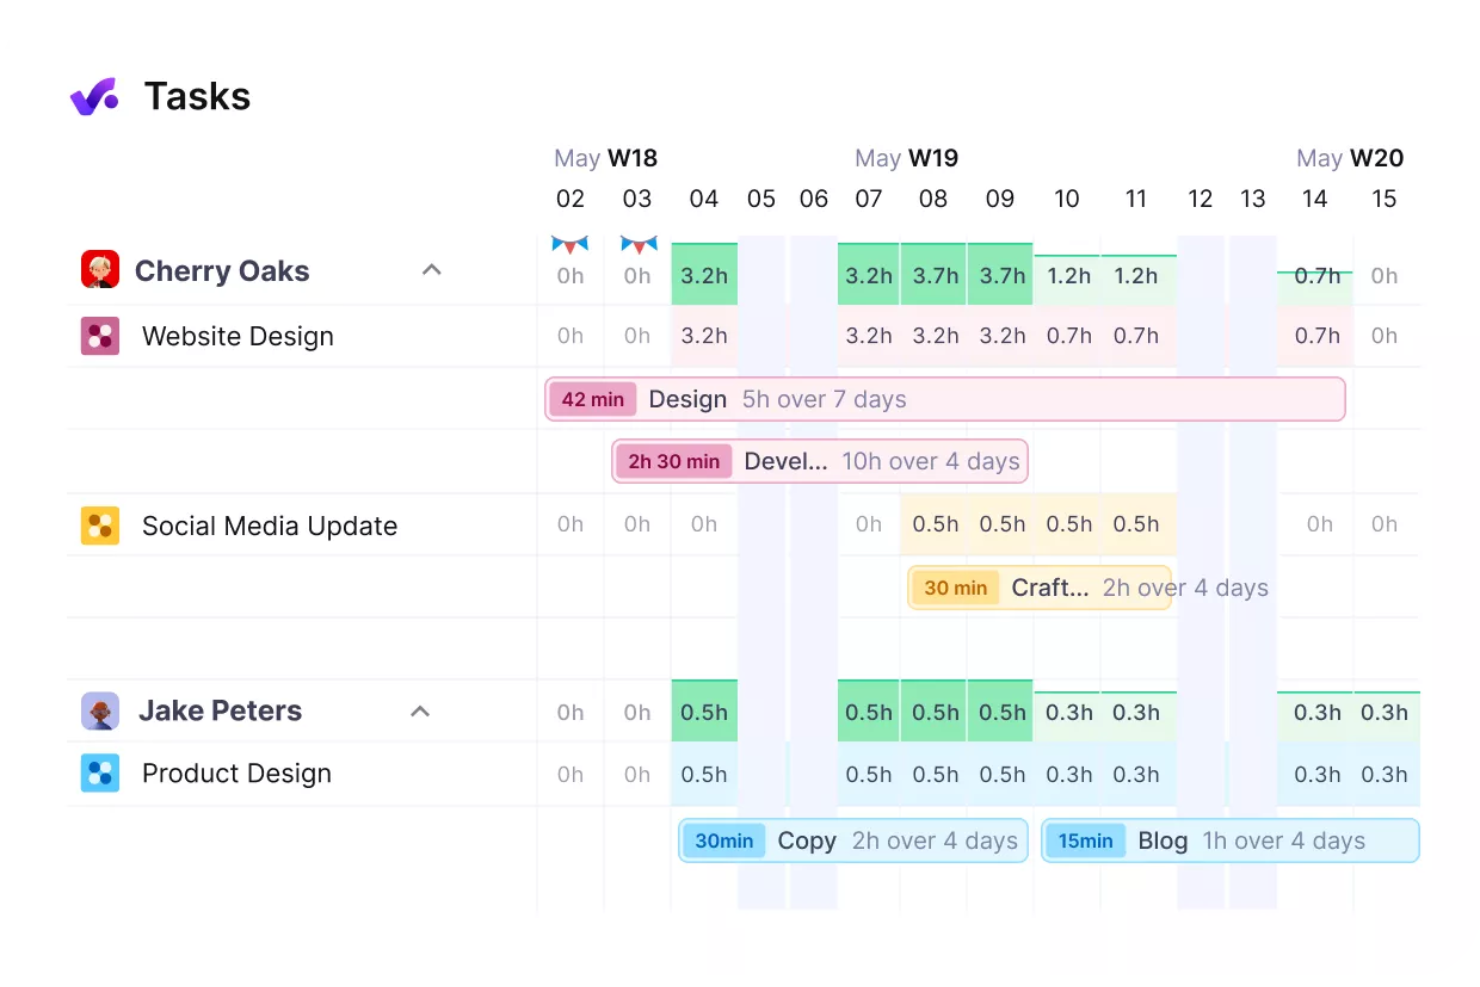Open the Blog 1h over 4 days task bar
The height and width of the screenshot is (987, 1480).
point(1230,841)
